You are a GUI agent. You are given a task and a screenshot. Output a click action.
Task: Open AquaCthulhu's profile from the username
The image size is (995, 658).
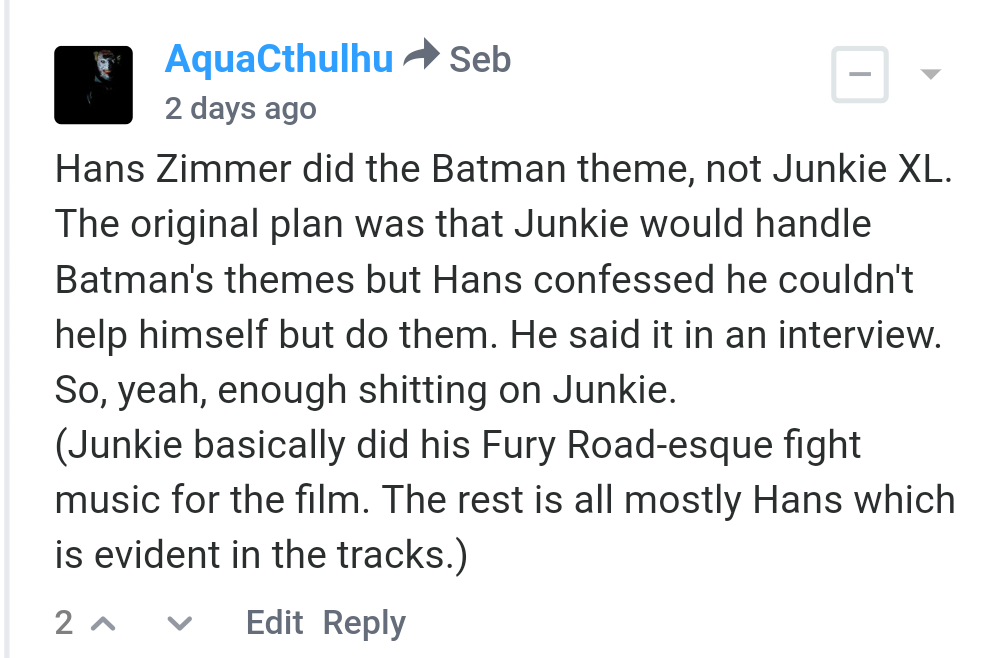pos(279,59)
